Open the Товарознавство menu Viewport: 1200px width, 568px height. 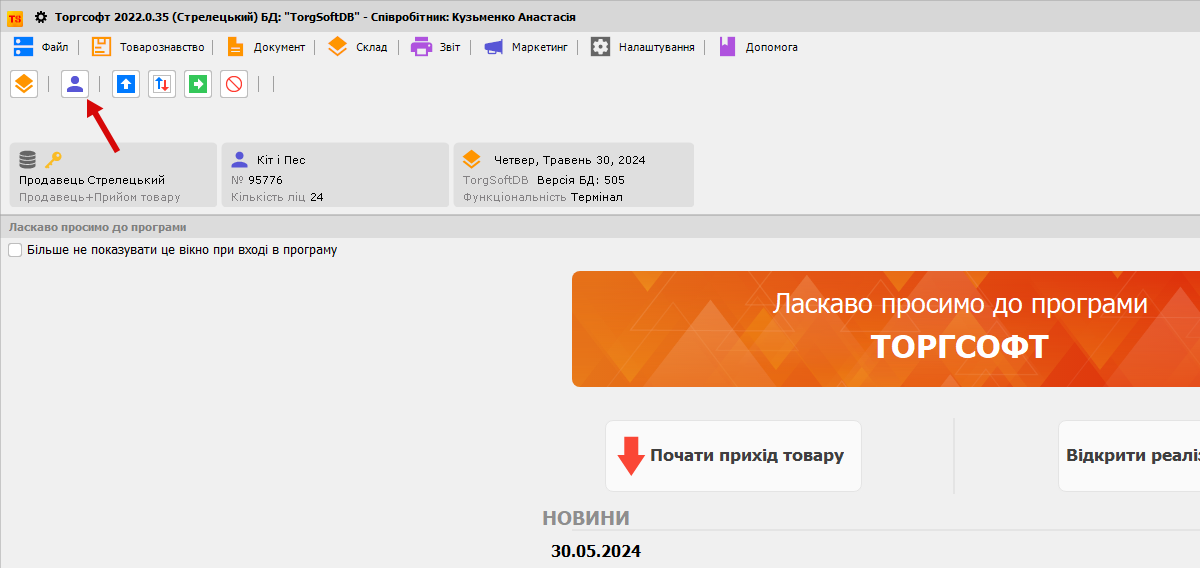[148, 47]
